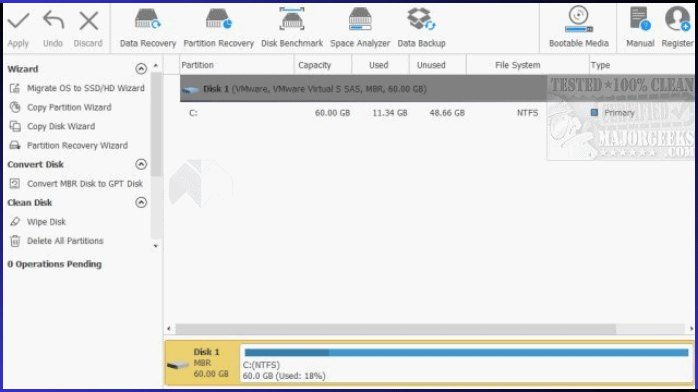Click the 11.34 GB used value
This screenshot has width=698, height=392.
(390, 113)
